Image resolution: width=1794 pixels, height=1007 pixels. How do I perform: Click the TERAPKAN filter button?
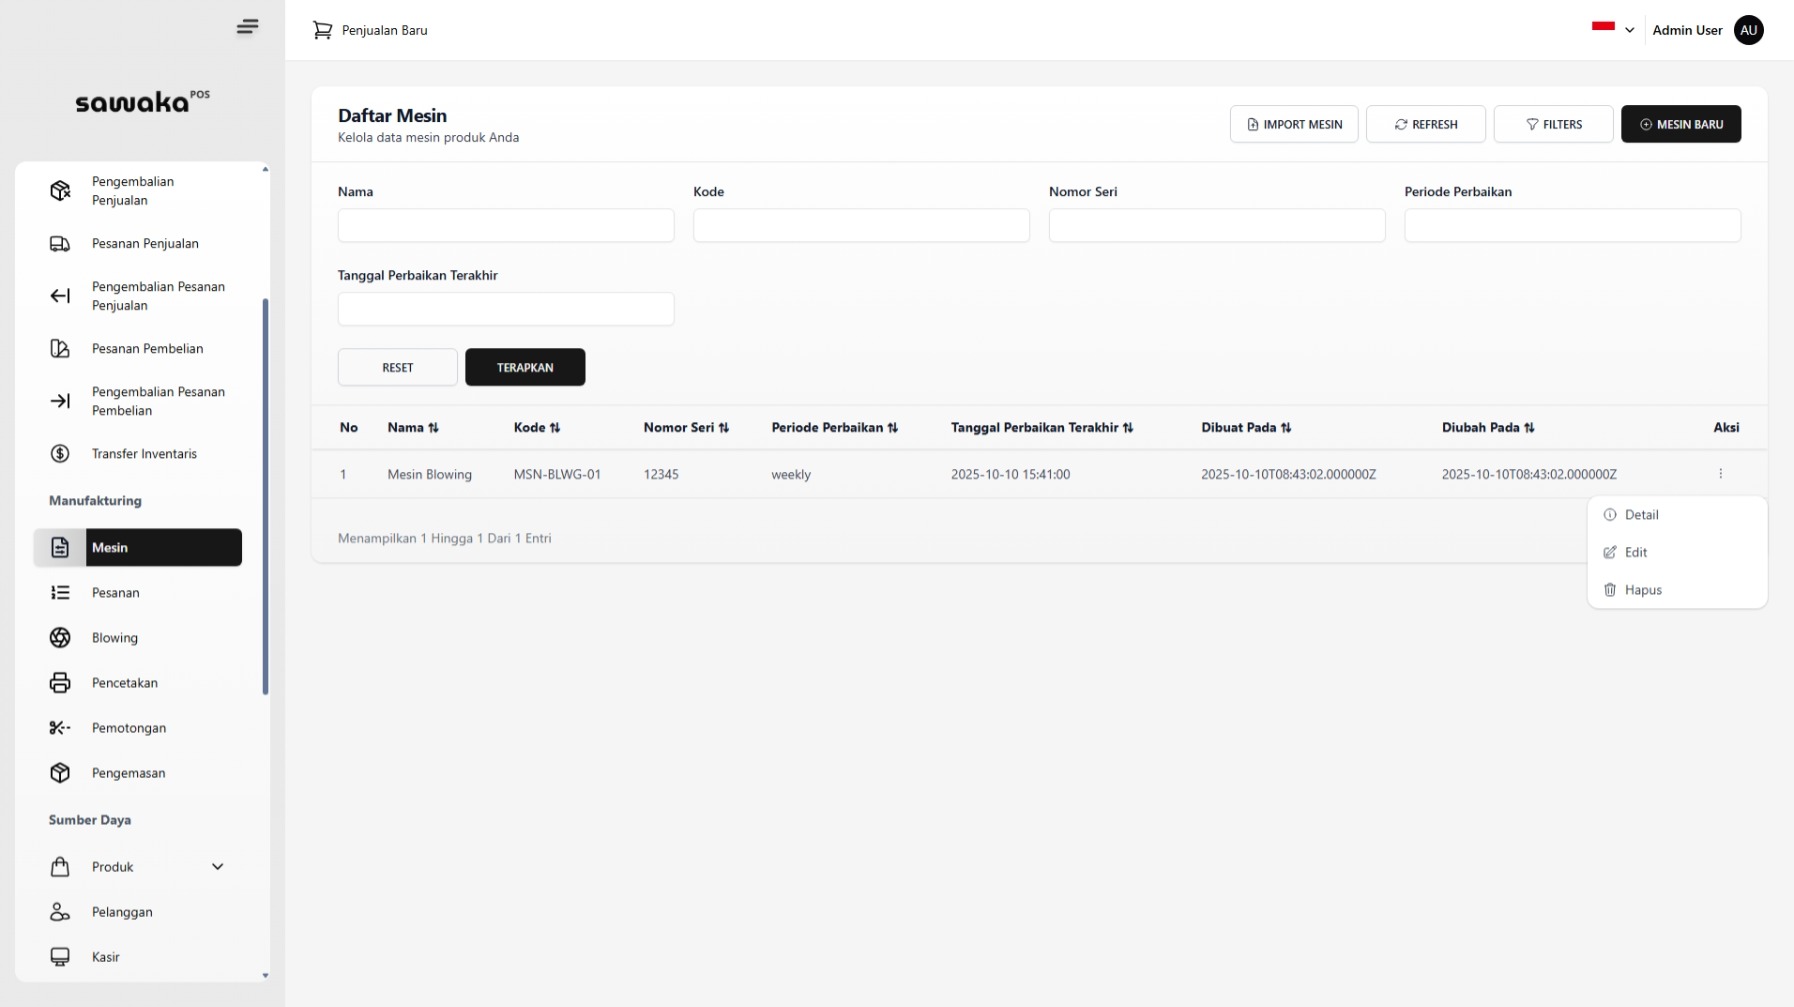pos(525,367)
